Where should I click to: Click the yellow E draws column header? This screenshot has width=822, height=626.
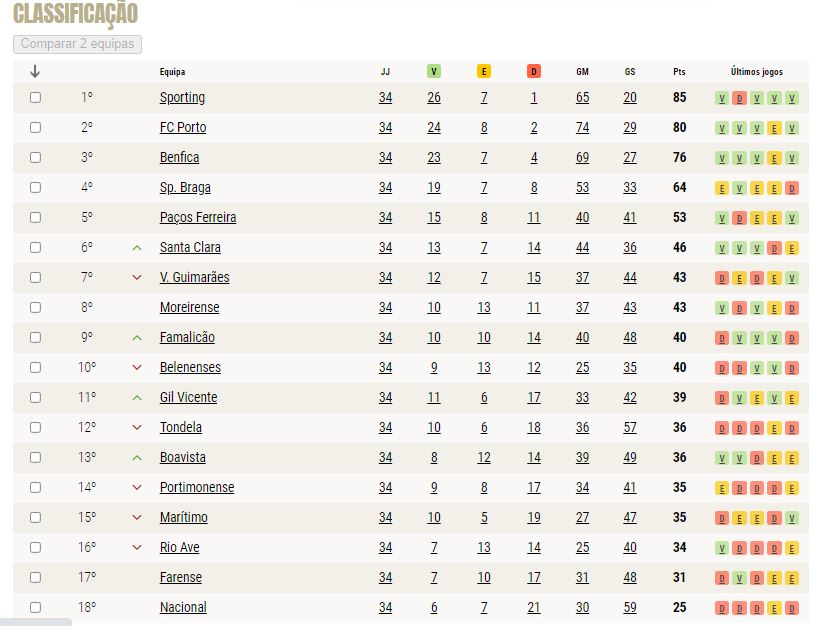pyautogui.click(x=484, y=71)
